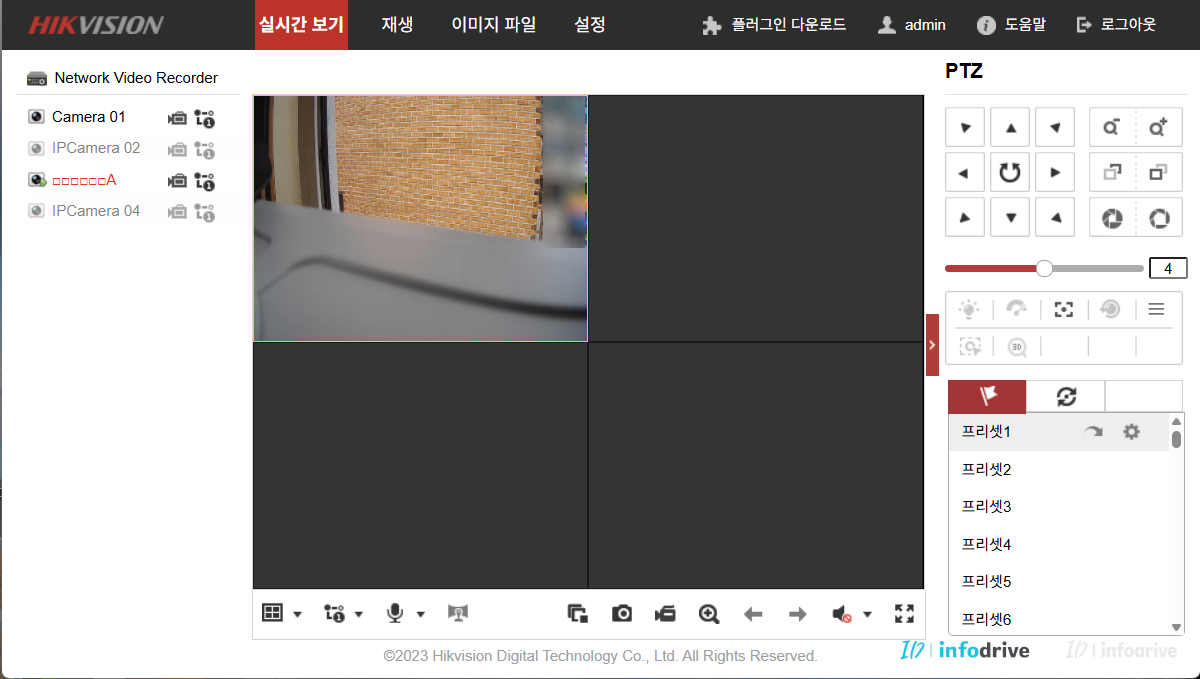Toggle the PTZ light icon

coord(969,309)
